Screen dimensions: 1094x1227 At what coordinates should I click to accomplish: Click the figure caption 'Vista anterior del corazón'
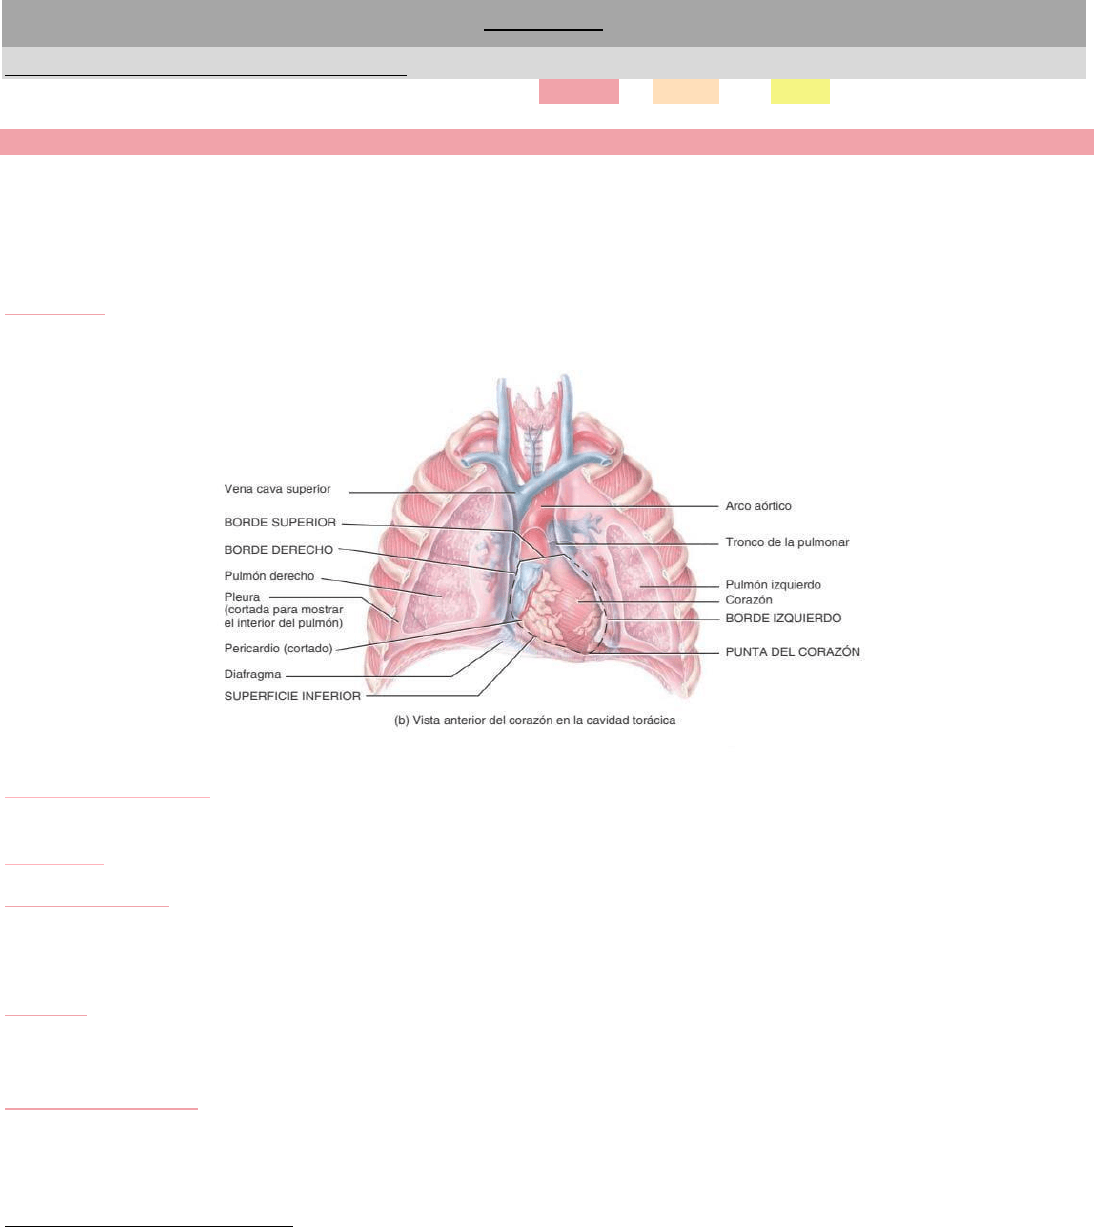pos(535,720)
